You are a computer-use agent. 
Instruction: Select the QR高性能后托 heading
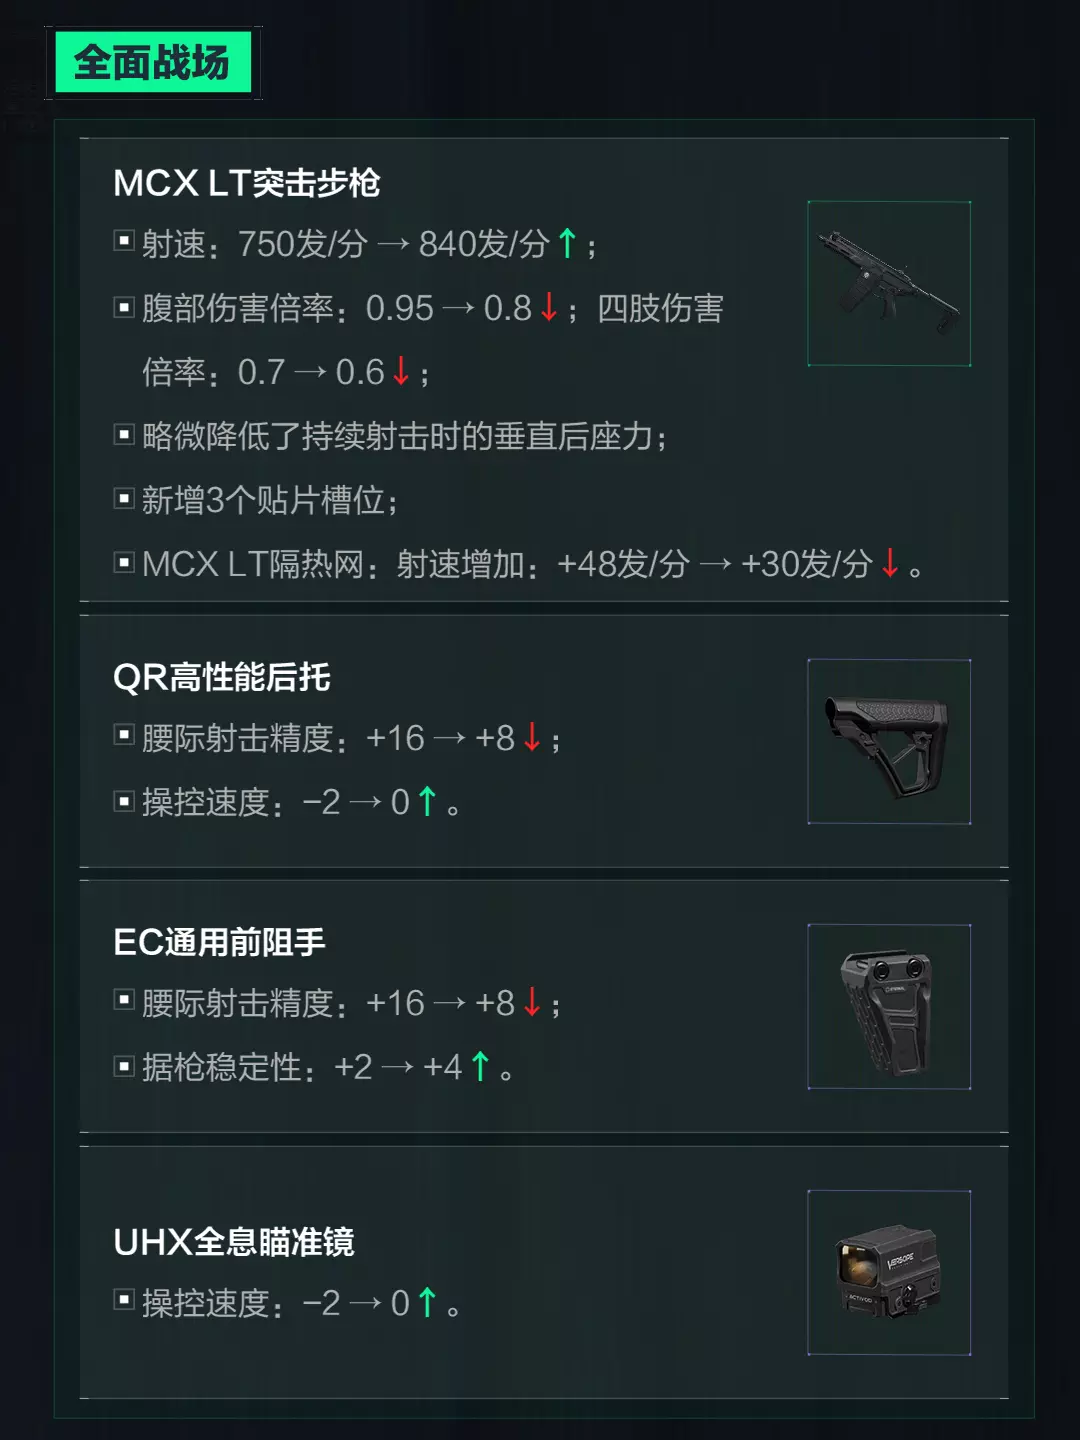(x=222, y=677)
